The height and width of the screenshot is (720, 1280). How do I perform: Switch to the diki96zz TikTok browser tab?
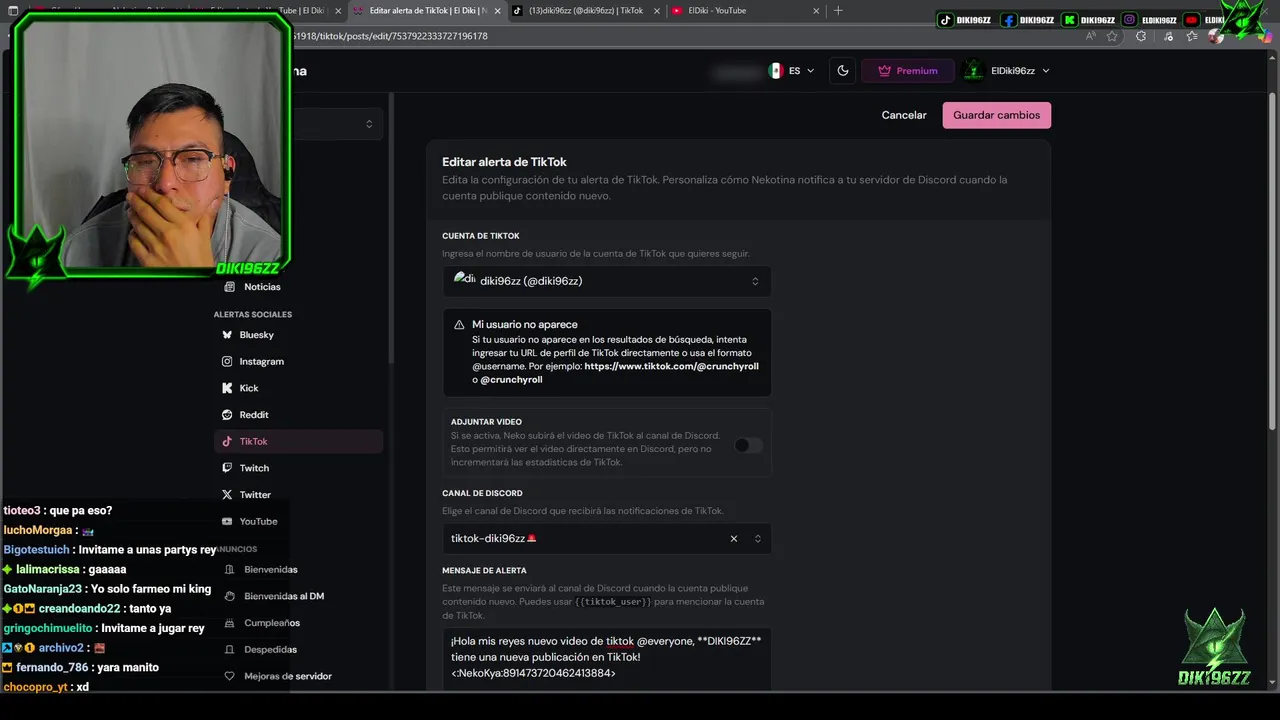(x=585, y=11)
